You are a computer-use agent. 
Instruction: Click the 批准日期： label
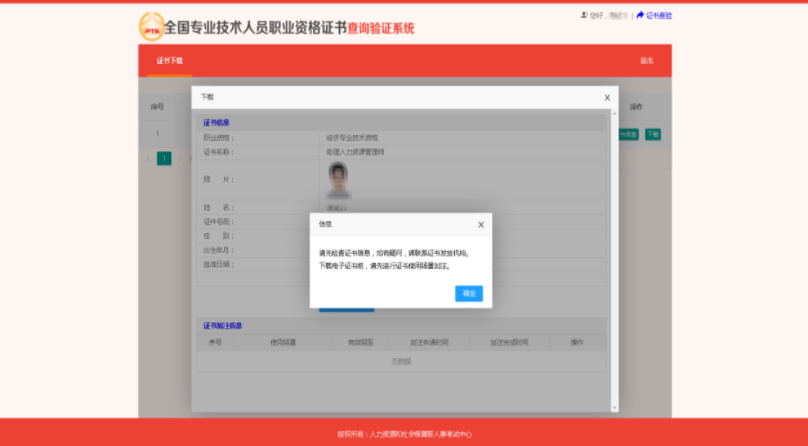[x=218, y=264]
